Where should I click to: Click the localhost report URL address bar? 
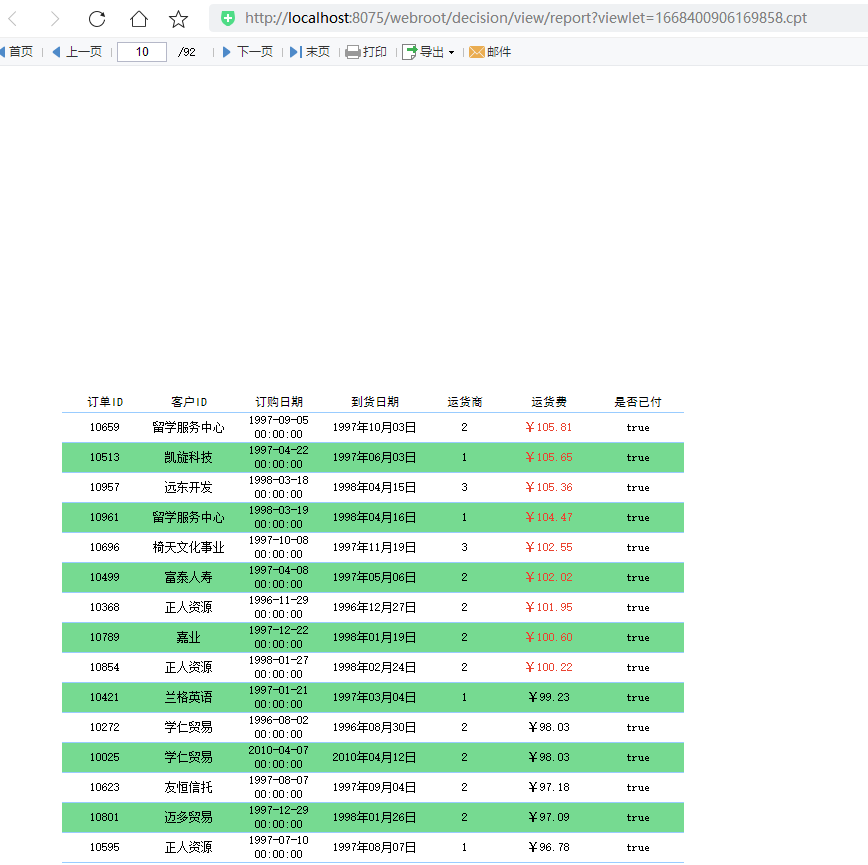pyautogui.click(x=525, y=18)
